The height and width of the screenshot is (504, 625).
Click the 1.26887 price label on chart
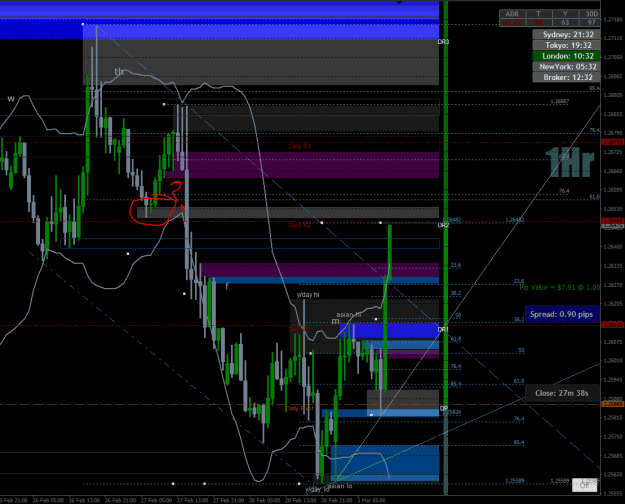(x=560, y=101)
